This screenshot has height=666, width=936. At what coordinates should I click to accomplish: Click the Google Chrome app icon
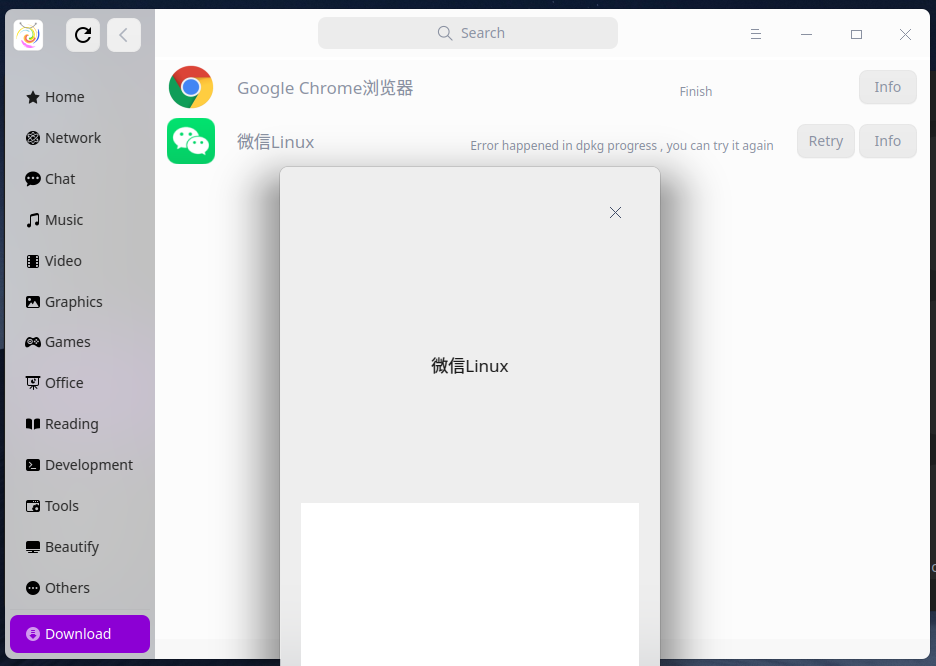[191, 87]
